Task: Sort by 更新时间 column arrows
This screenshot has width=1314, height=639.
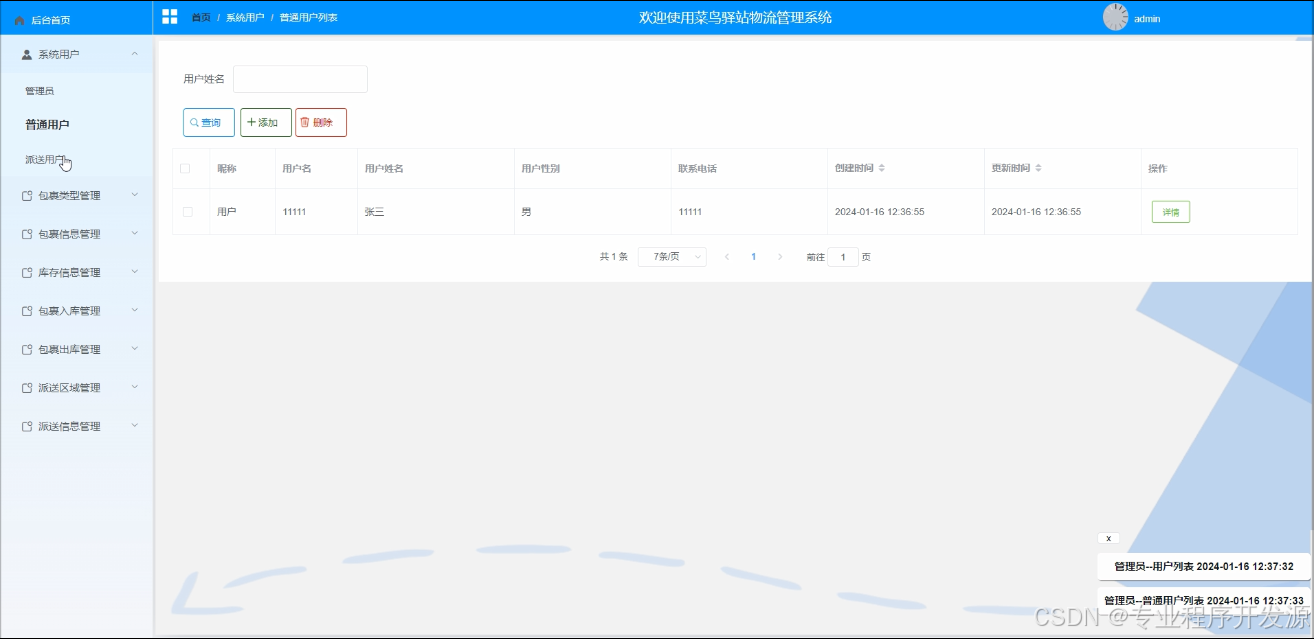Action: tap(1038, 168)
